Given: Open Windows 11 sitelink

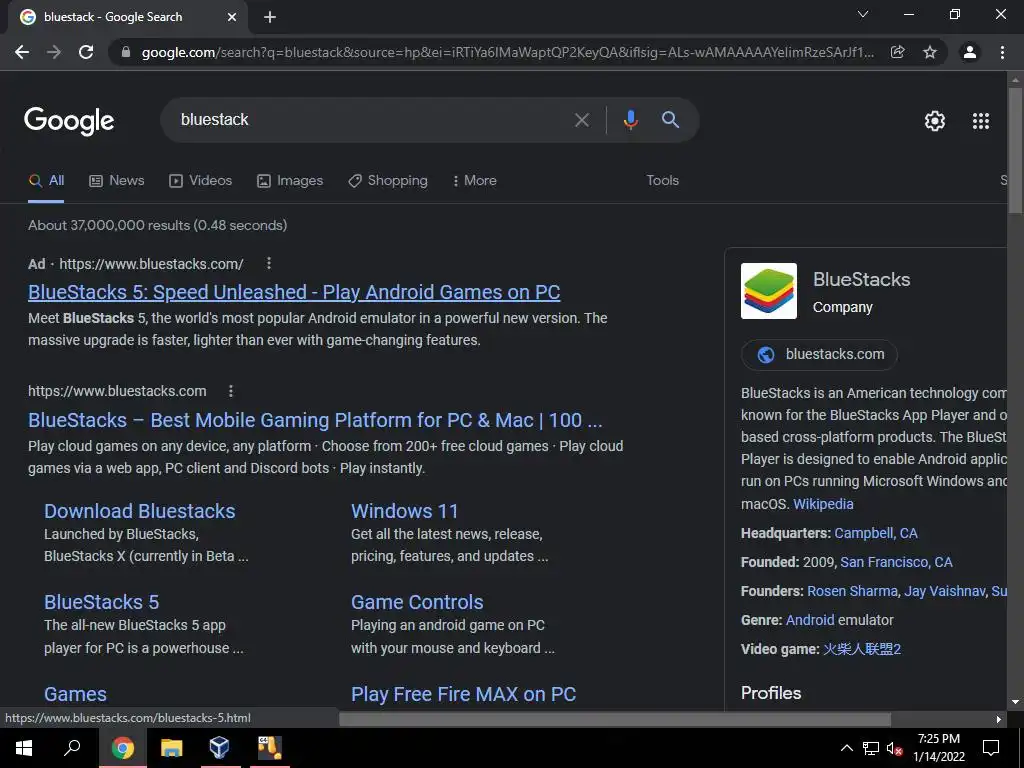Looking at the screenshot, I should pos(405,511).
